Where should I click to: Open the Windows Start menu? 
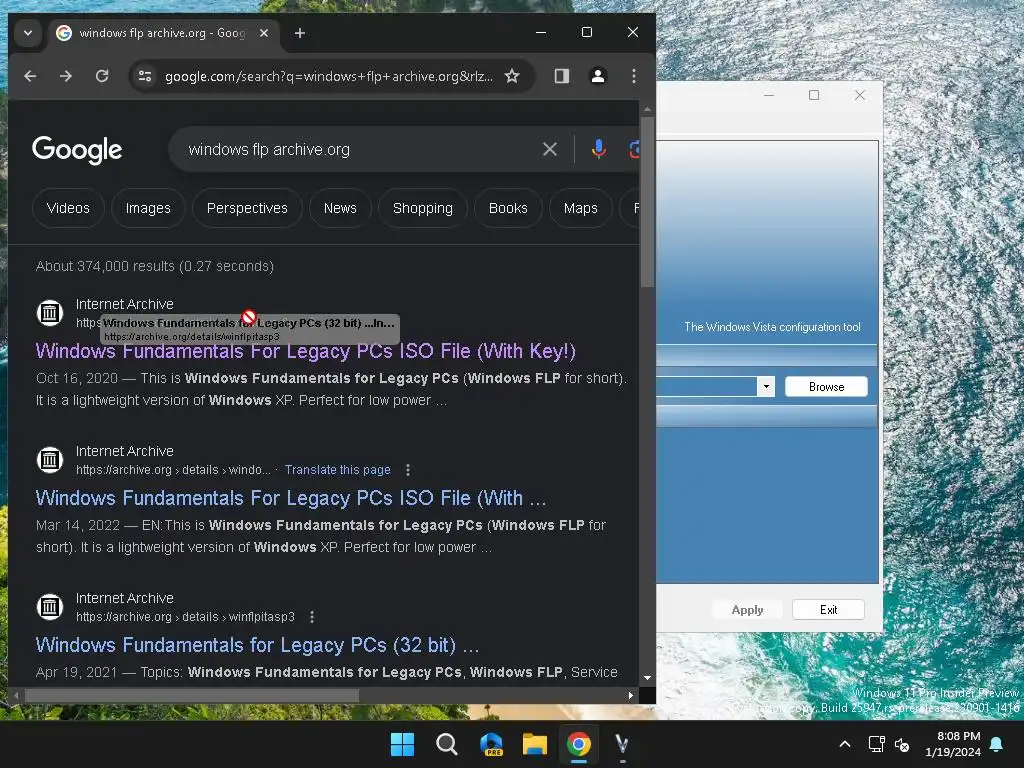pyautogui.click(x=402, y=744)
